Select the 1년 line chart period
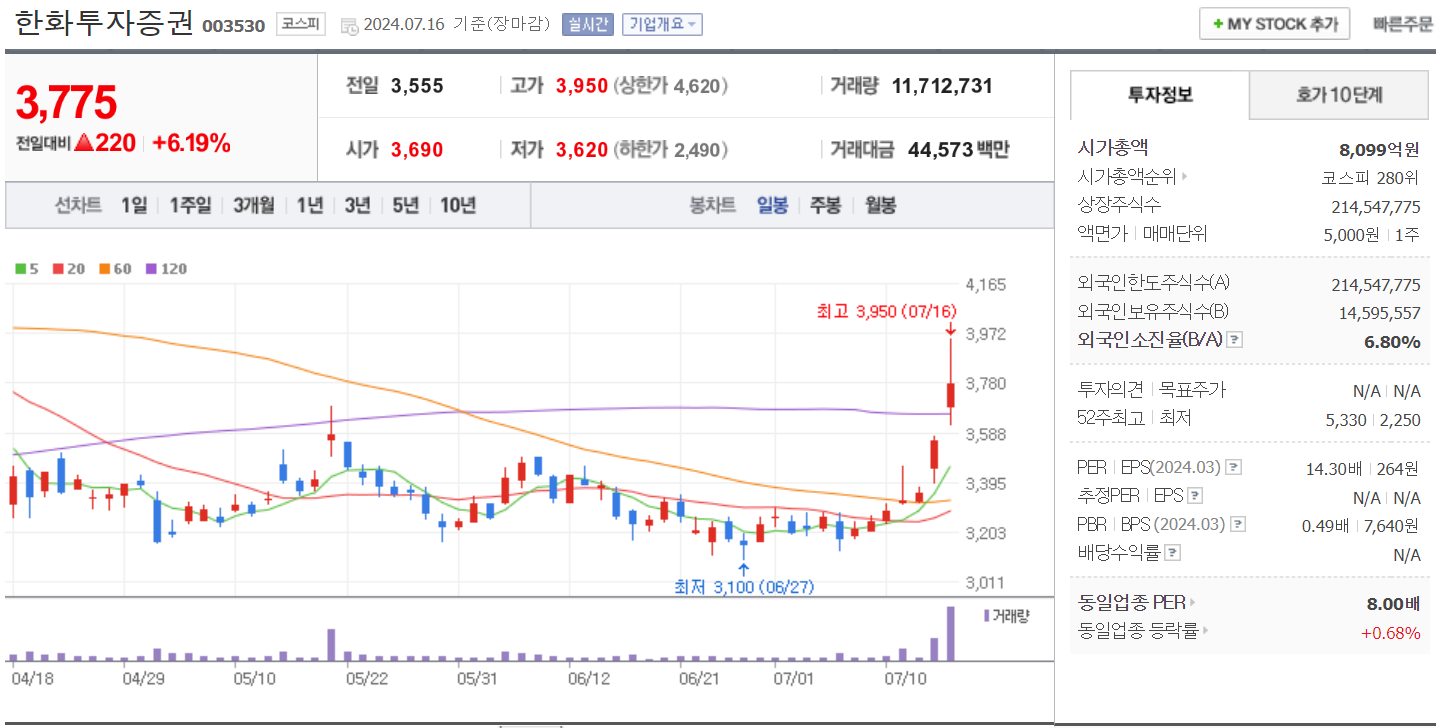The height and width of the screenshot is (728, 1436). [x=310, y=205]
